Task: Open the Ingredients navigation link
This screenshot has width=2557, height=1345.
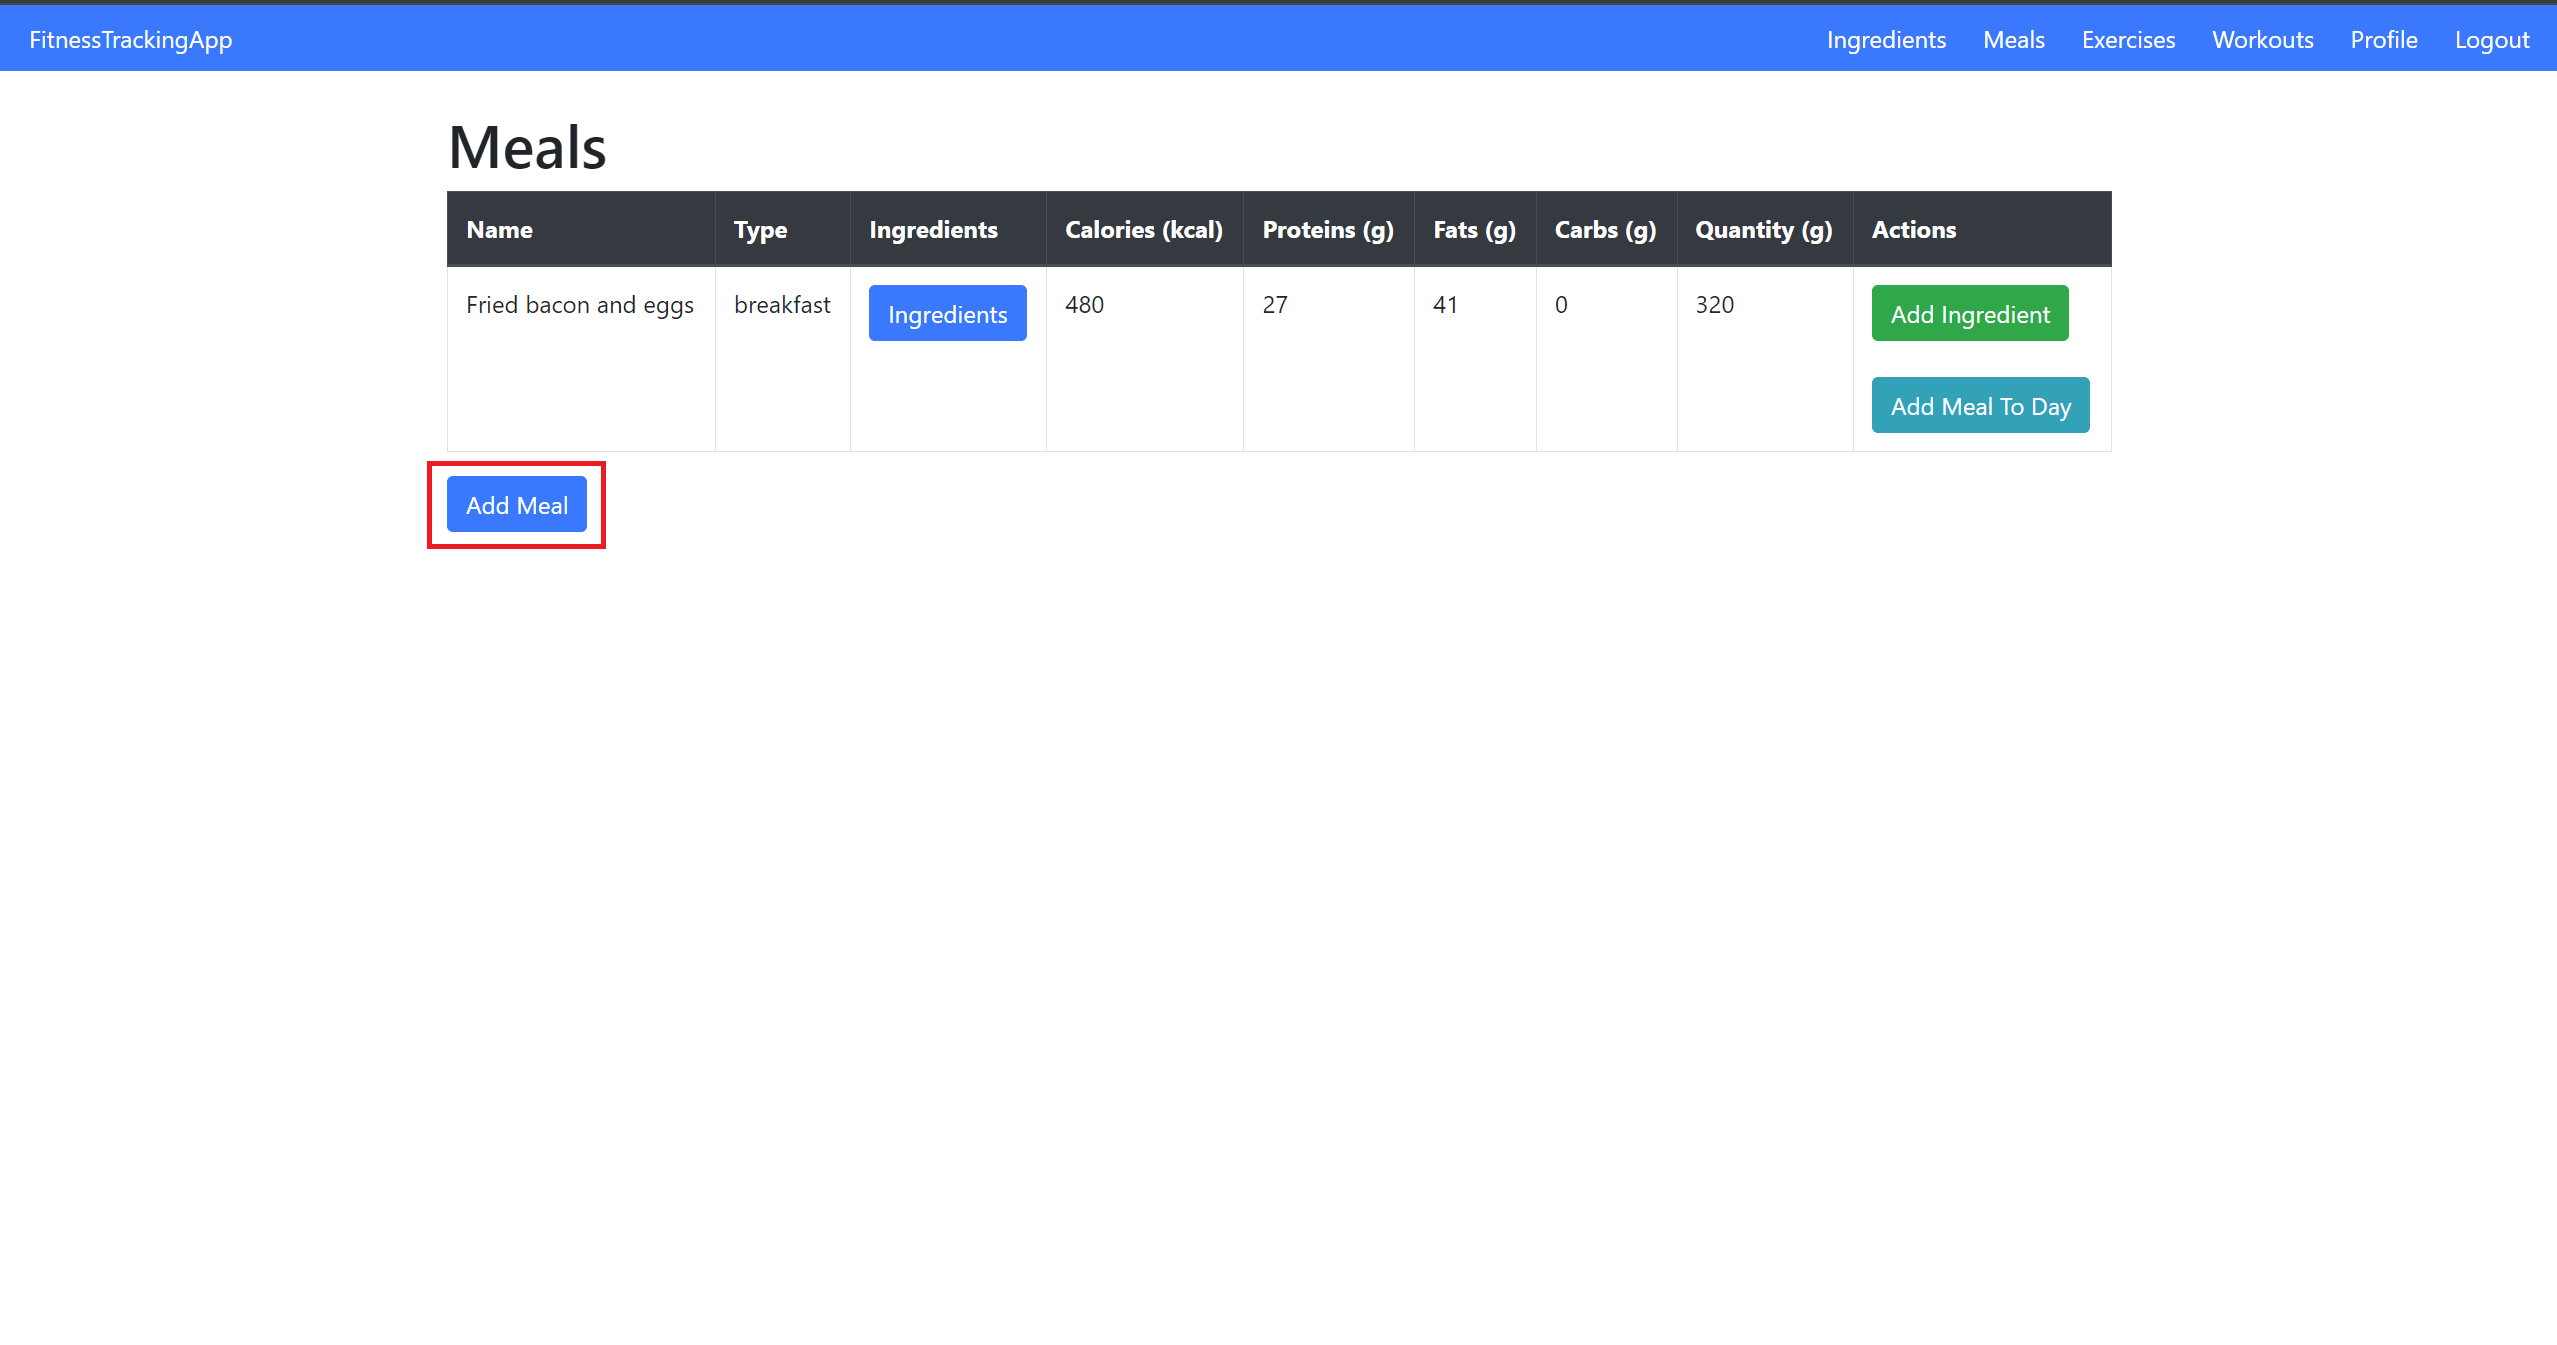Action: [x=1885, y=40]
